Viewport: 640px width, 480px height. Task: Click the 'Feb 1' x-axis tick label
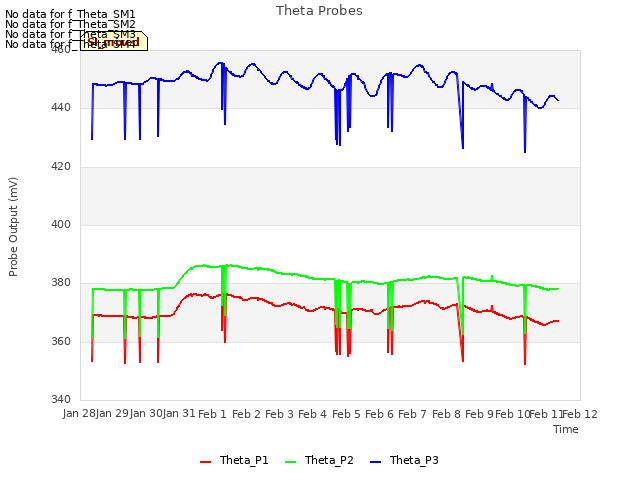[x=212, y=414]
